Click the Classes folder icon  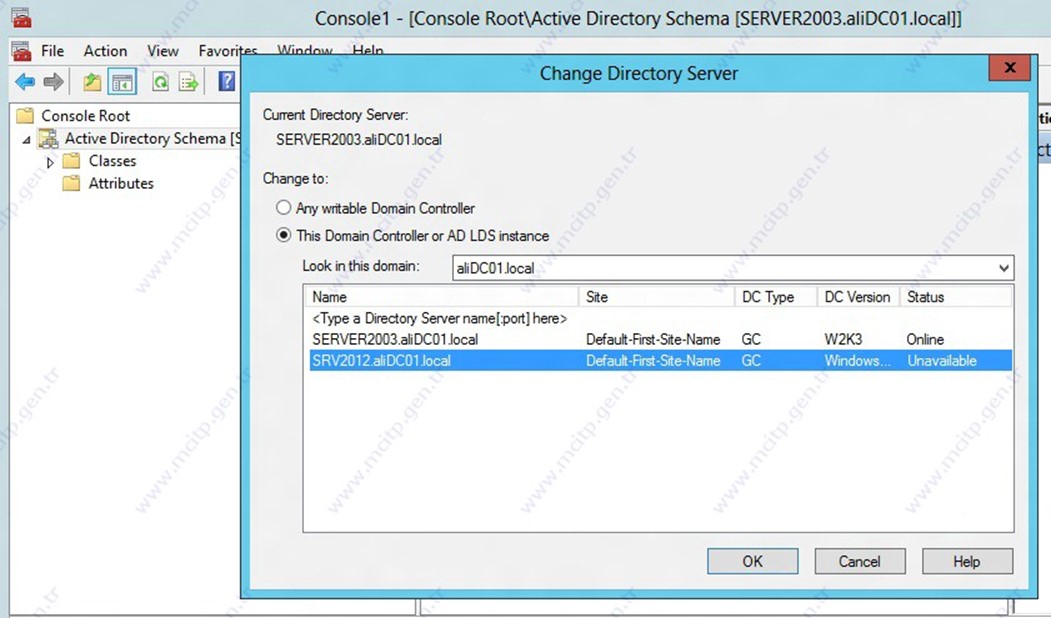point(71,161)
